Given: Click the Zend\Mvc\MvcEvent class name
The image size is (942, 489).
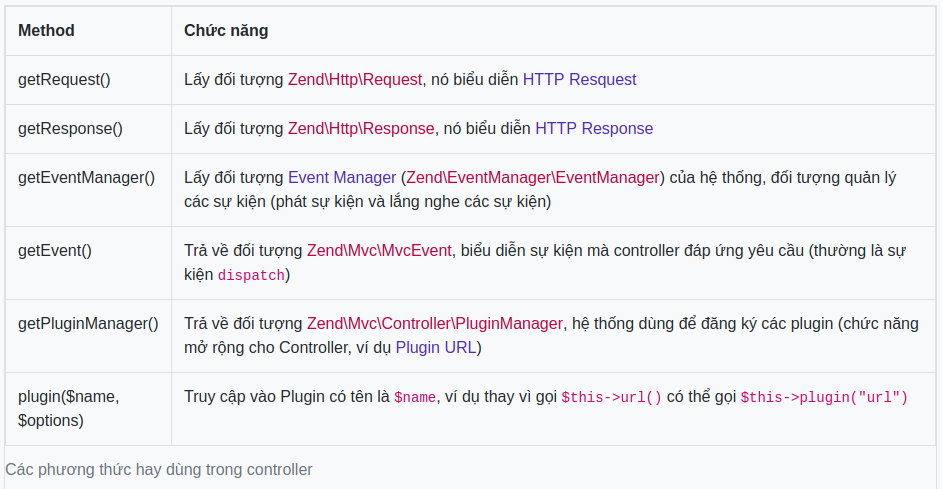Looking at the screenshot, I should click(378, 251).
